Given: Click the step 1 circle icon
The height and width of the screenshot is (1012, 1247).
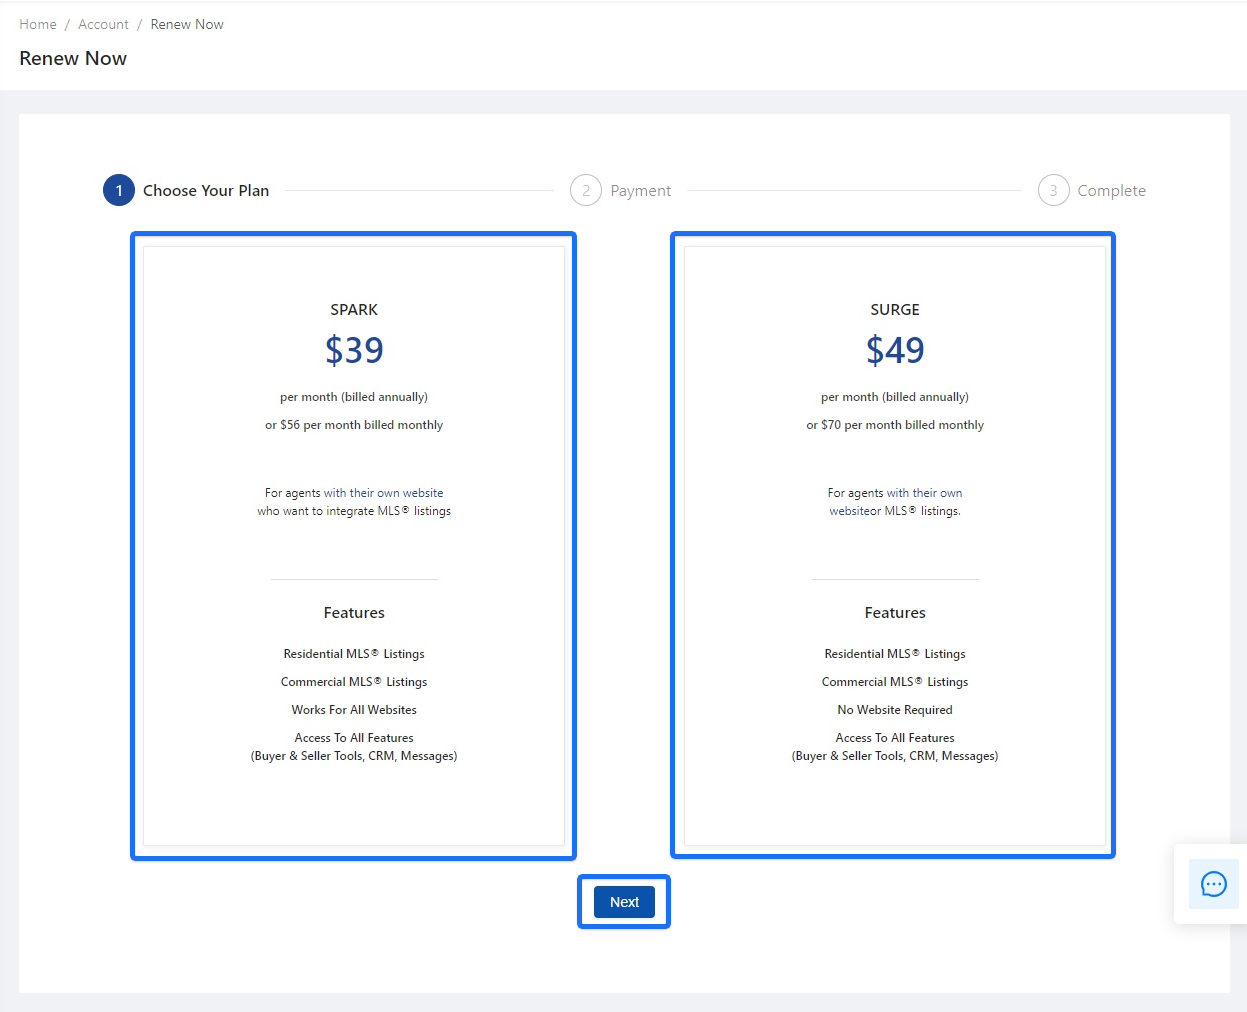Looking at the screenshot, I should pyautogui.click(x=119, y=190).
